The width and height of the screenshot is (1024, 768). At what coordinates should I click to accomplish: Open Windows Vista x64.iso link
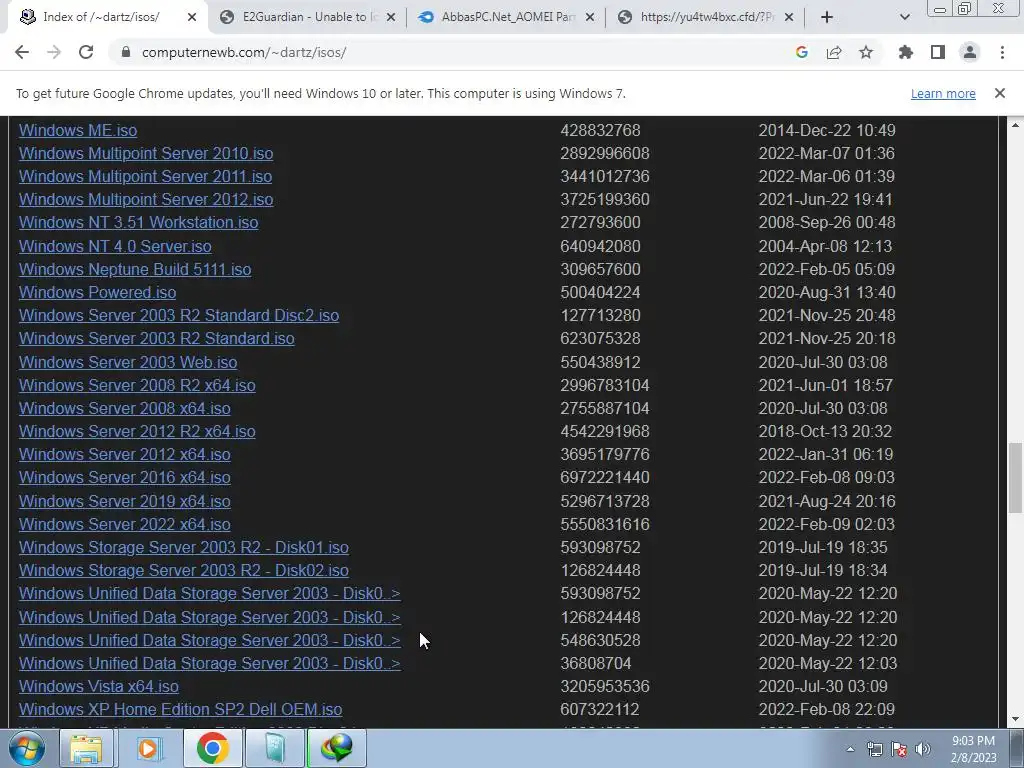tap(99, 686)
